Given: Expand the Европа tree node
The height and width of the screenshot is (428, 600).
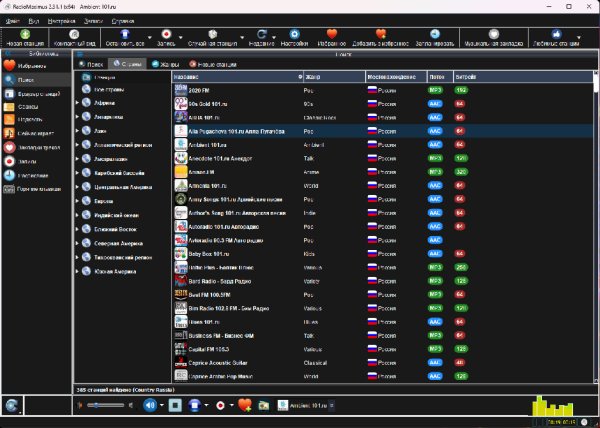Looking at the screenshot, I should click(77, 201).
